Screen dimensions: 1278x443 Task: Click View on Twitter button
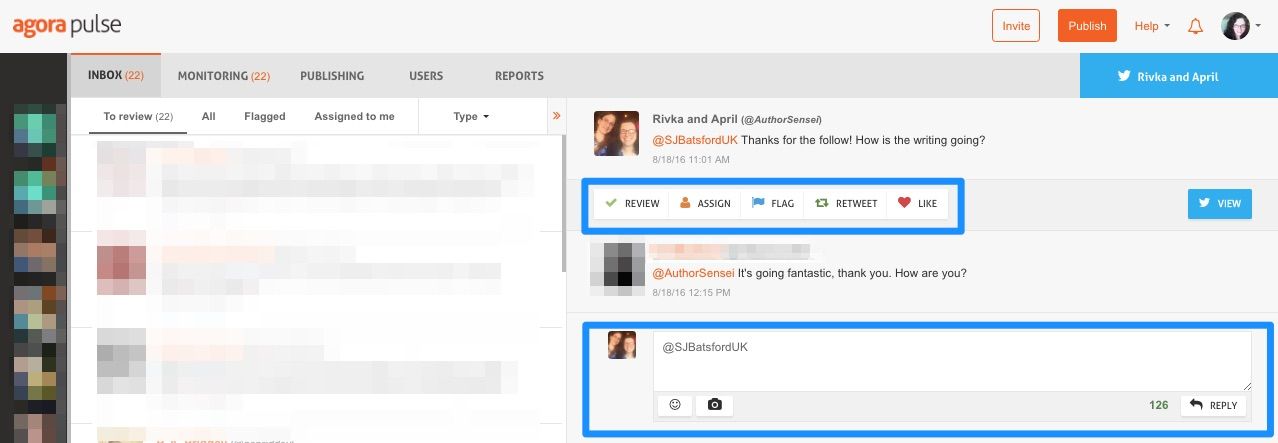tap(1219, 203)
